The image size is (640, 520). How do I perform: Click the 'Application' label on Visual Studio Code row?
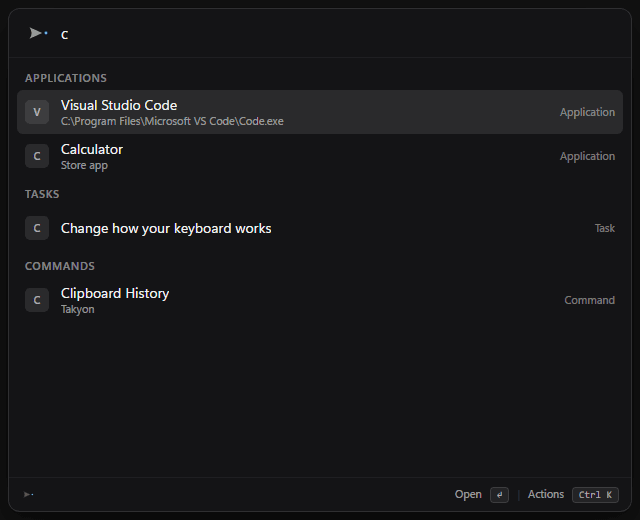pos(587,112)
